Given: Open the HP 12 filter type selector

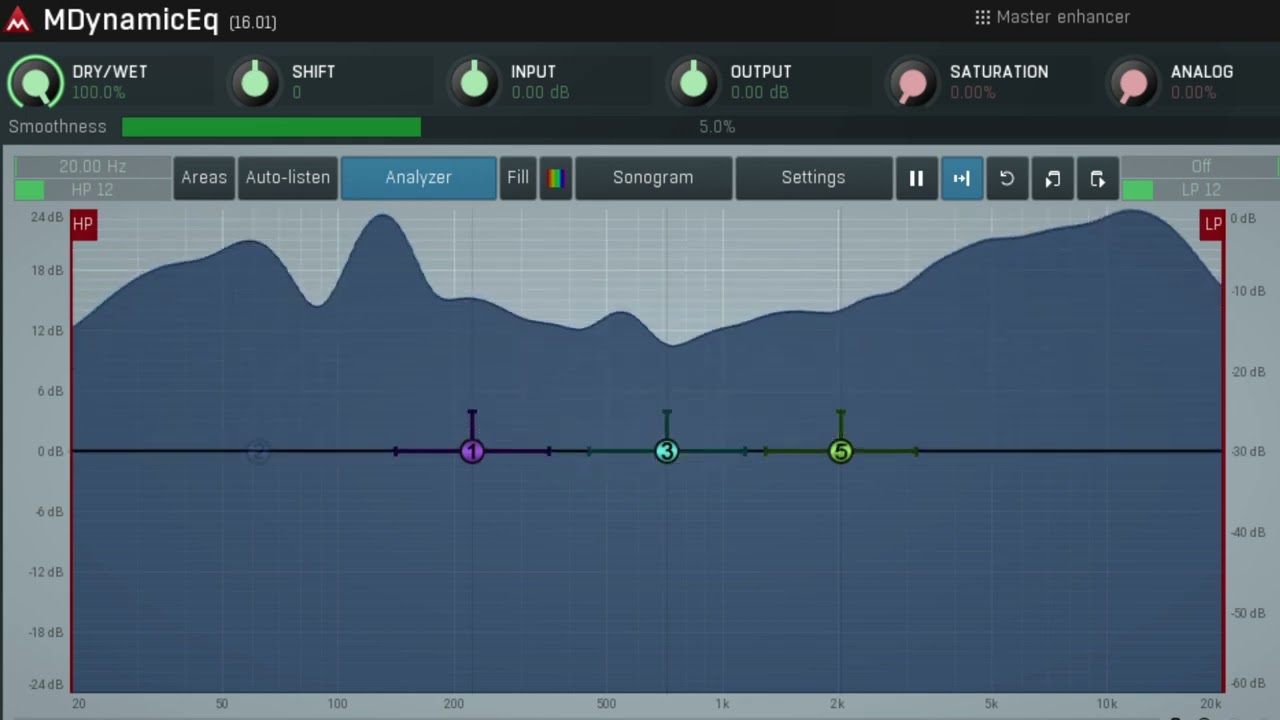Looking at the screenshot, I should (92, 190).
